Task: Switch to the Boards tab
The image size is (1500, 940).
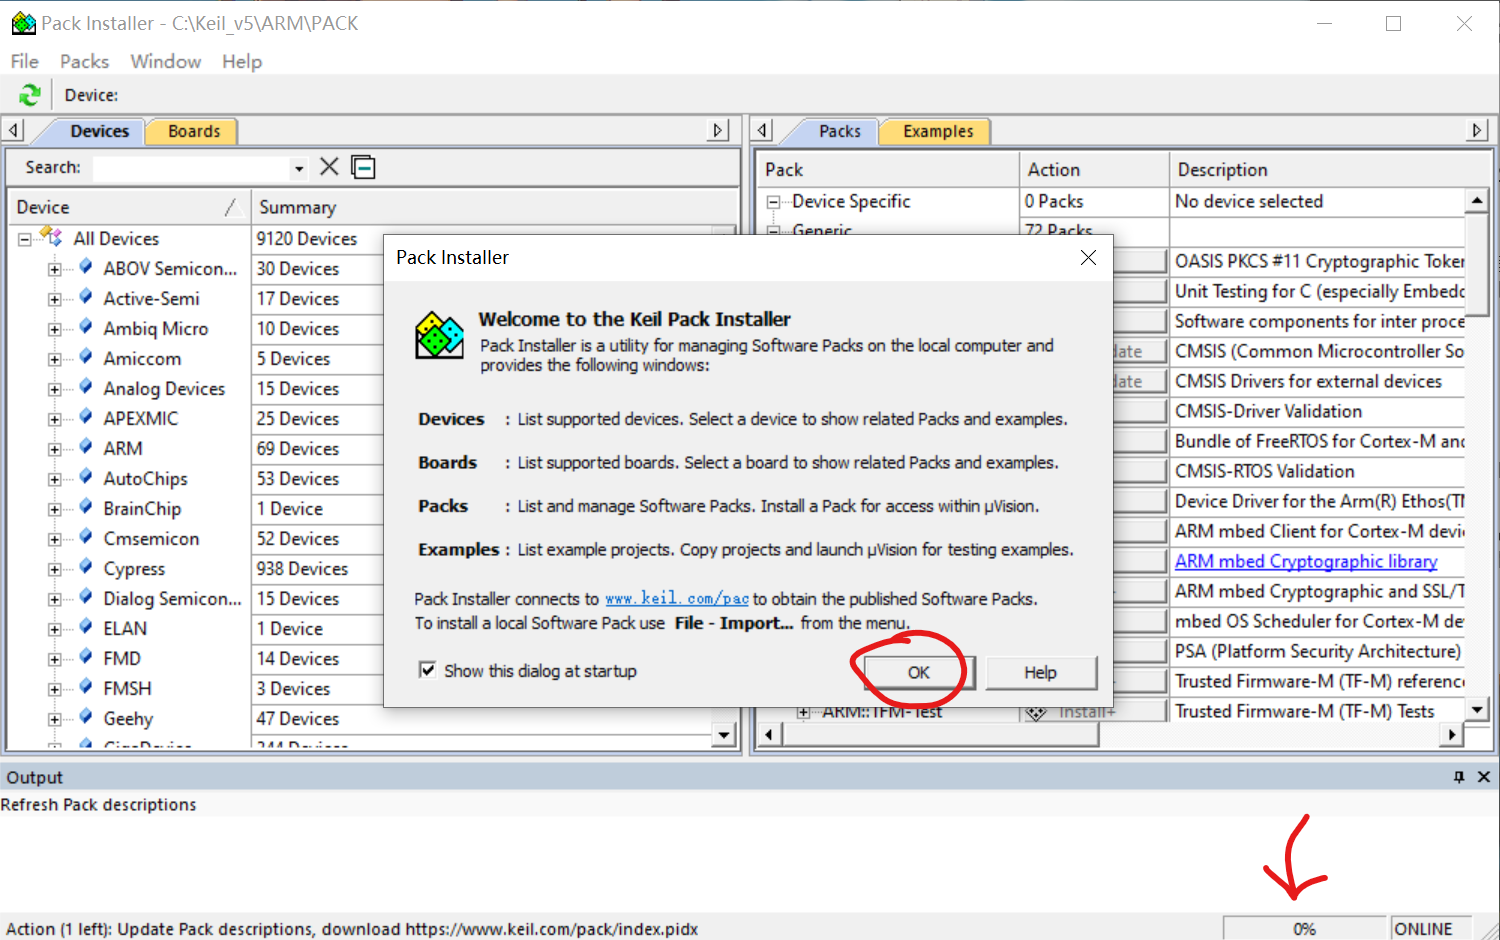Action: click(x=193, y=131)
